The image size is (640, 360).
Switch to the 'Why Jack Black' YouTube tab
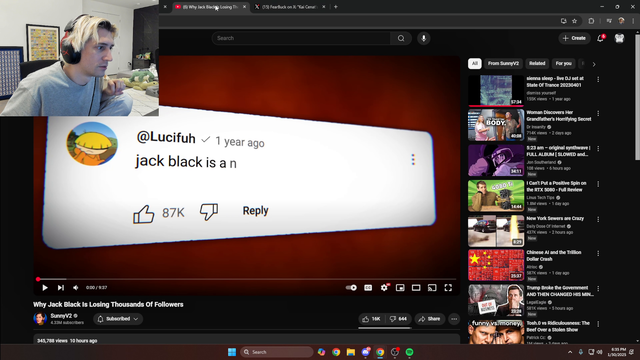click(211, 7)
